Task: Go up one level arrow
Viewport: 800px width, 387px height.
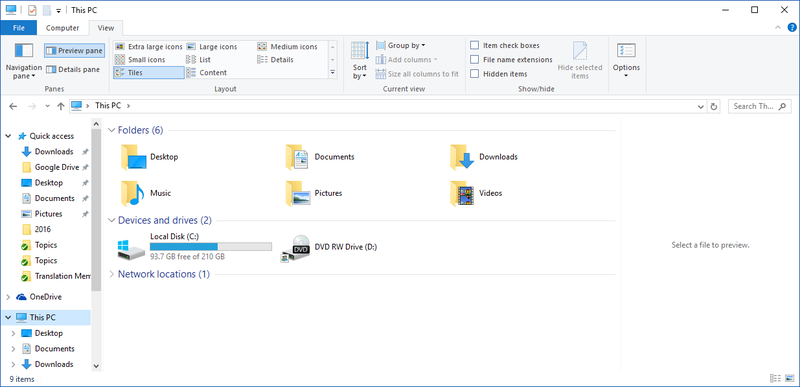Action: [61, 106]
